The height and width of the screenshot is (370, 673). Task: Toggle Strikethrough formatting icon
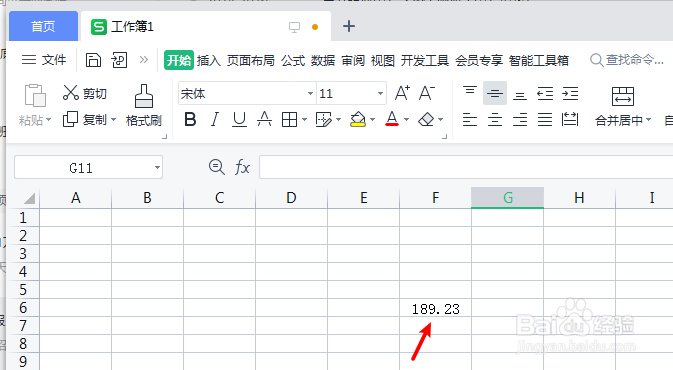point(264,119)
